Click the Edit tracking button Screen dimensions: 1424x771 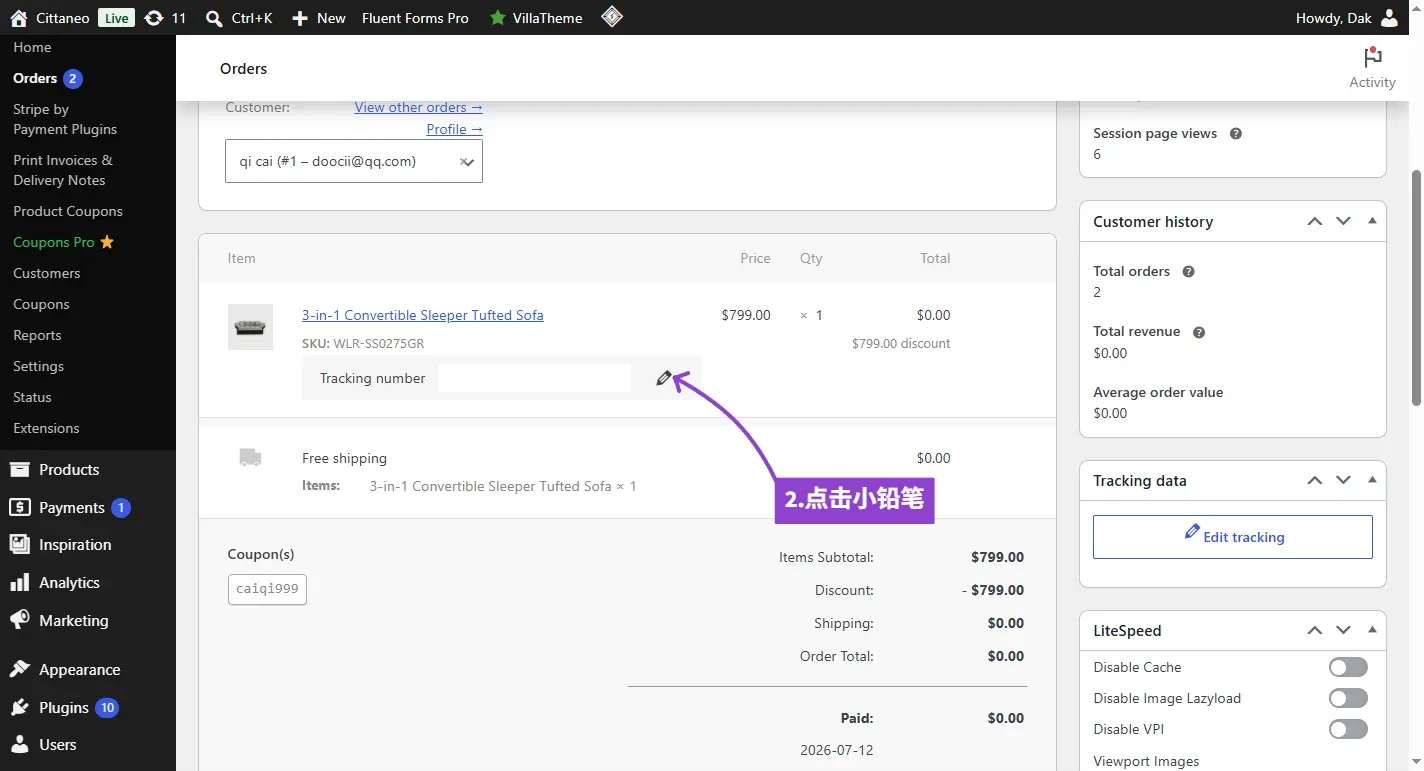click(x=1233, y=537)
